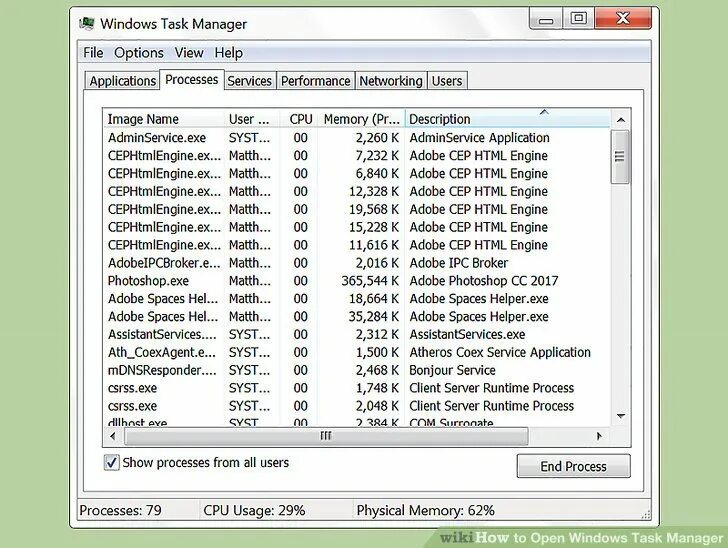Click the vertical scrollbar up arrow
This screenshot has width=728, height=548.
point(621,120)
